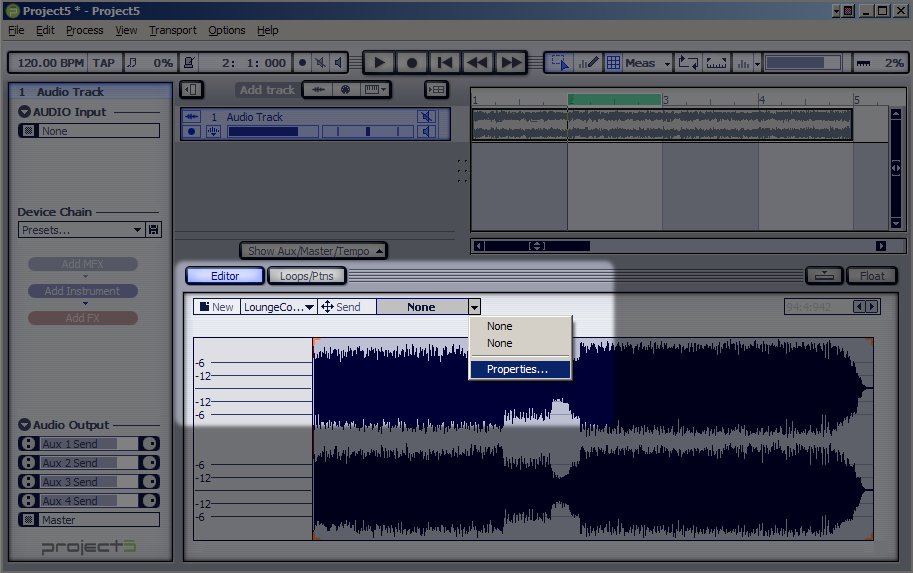
Task: Click the input monitor icon on Audio Track
Action: click(213, 132)
